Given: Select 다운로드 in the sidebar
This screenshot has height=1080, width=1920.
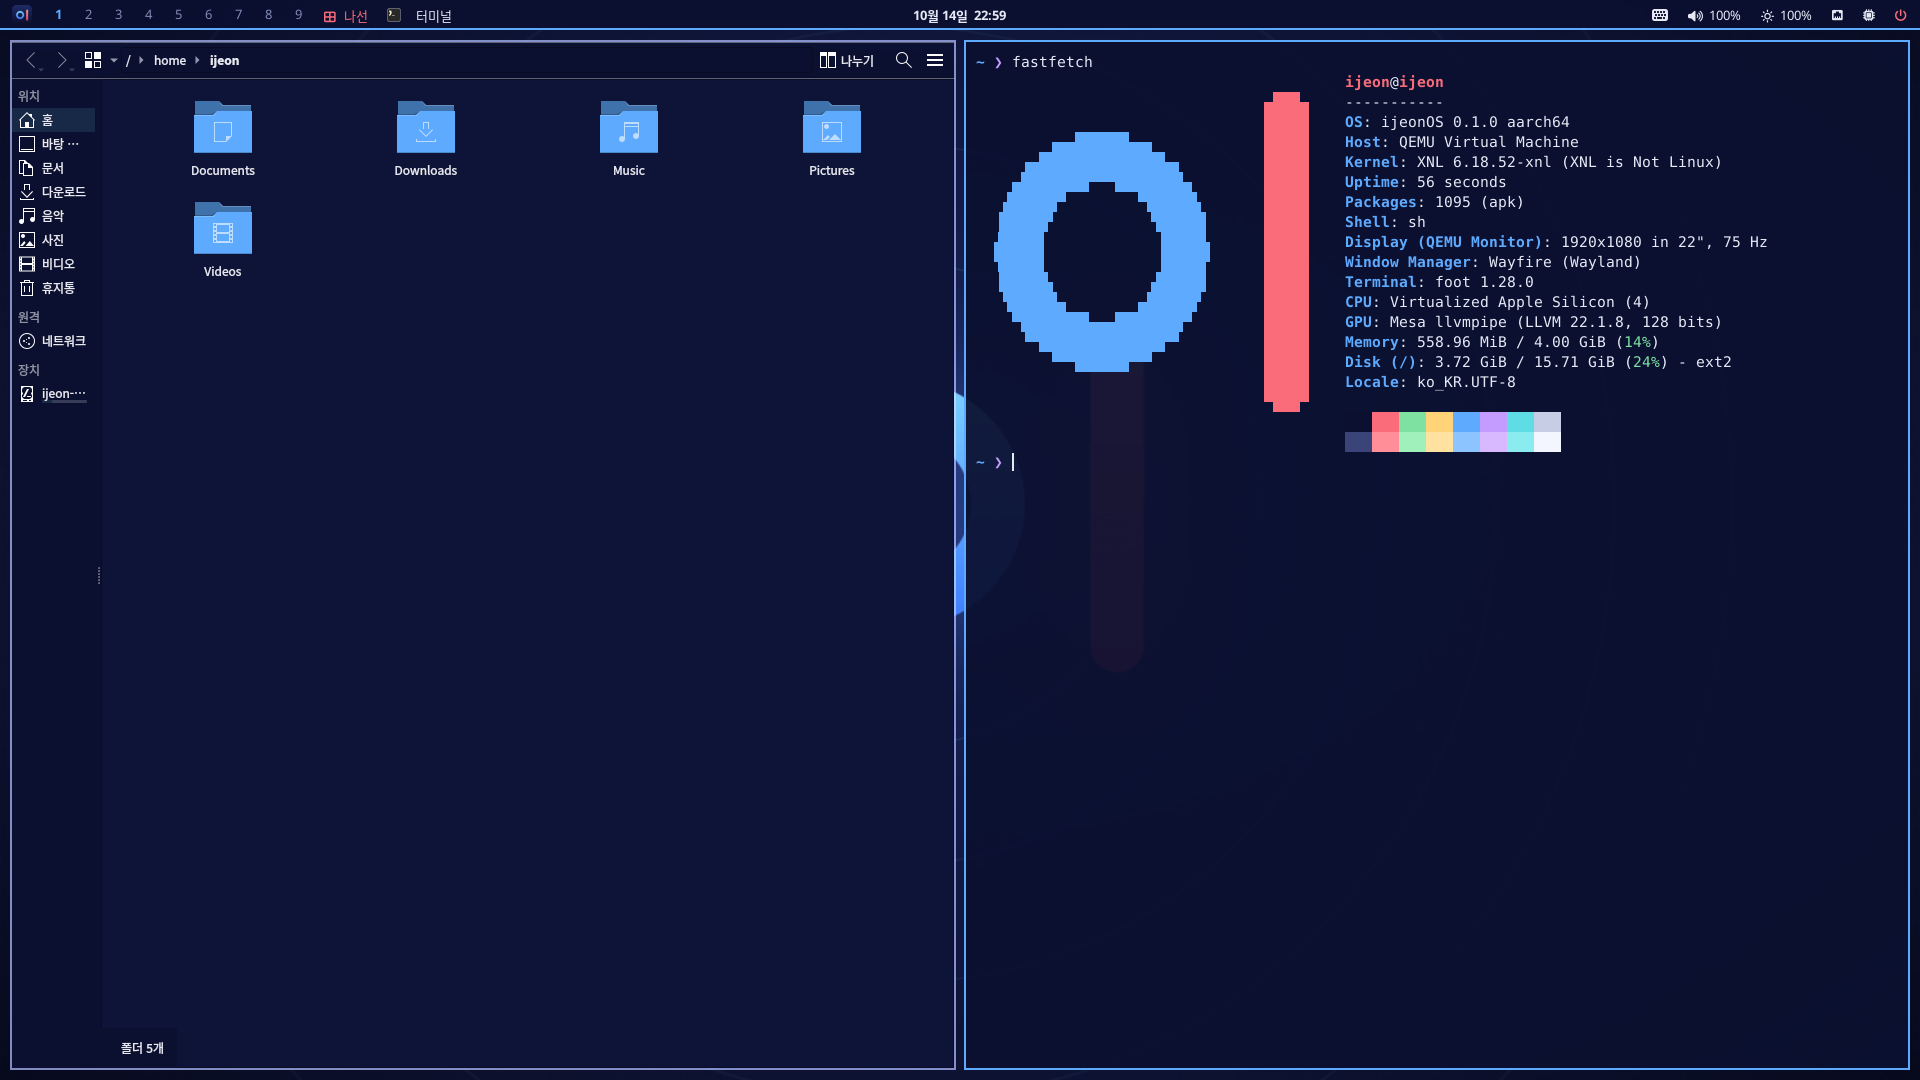Looking at the screenshot, I should 55,192.
